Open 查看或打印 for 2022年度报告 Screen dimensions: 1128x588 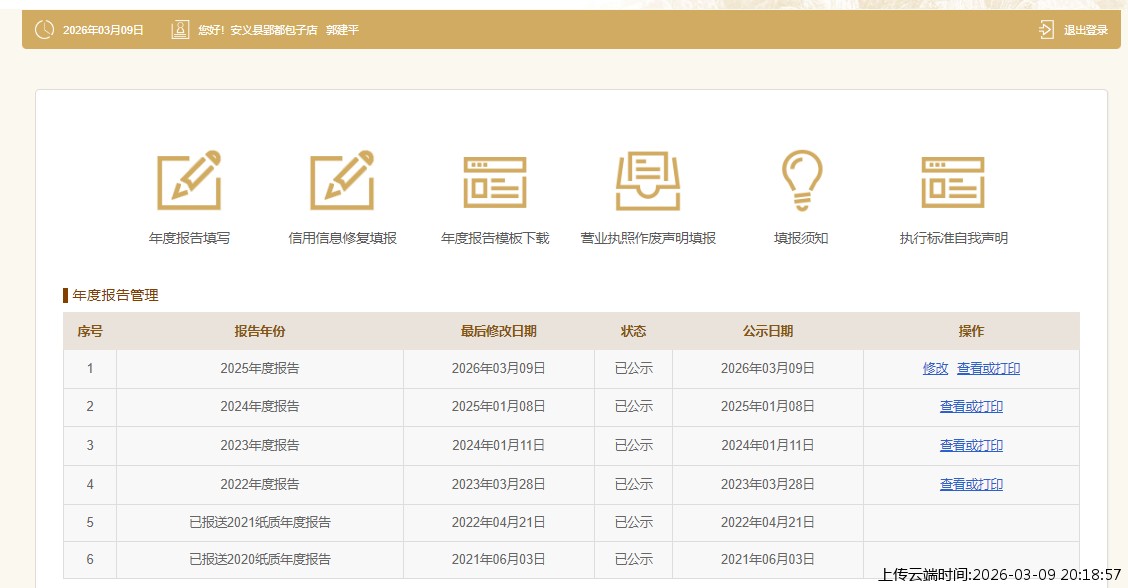click(971, 485)
